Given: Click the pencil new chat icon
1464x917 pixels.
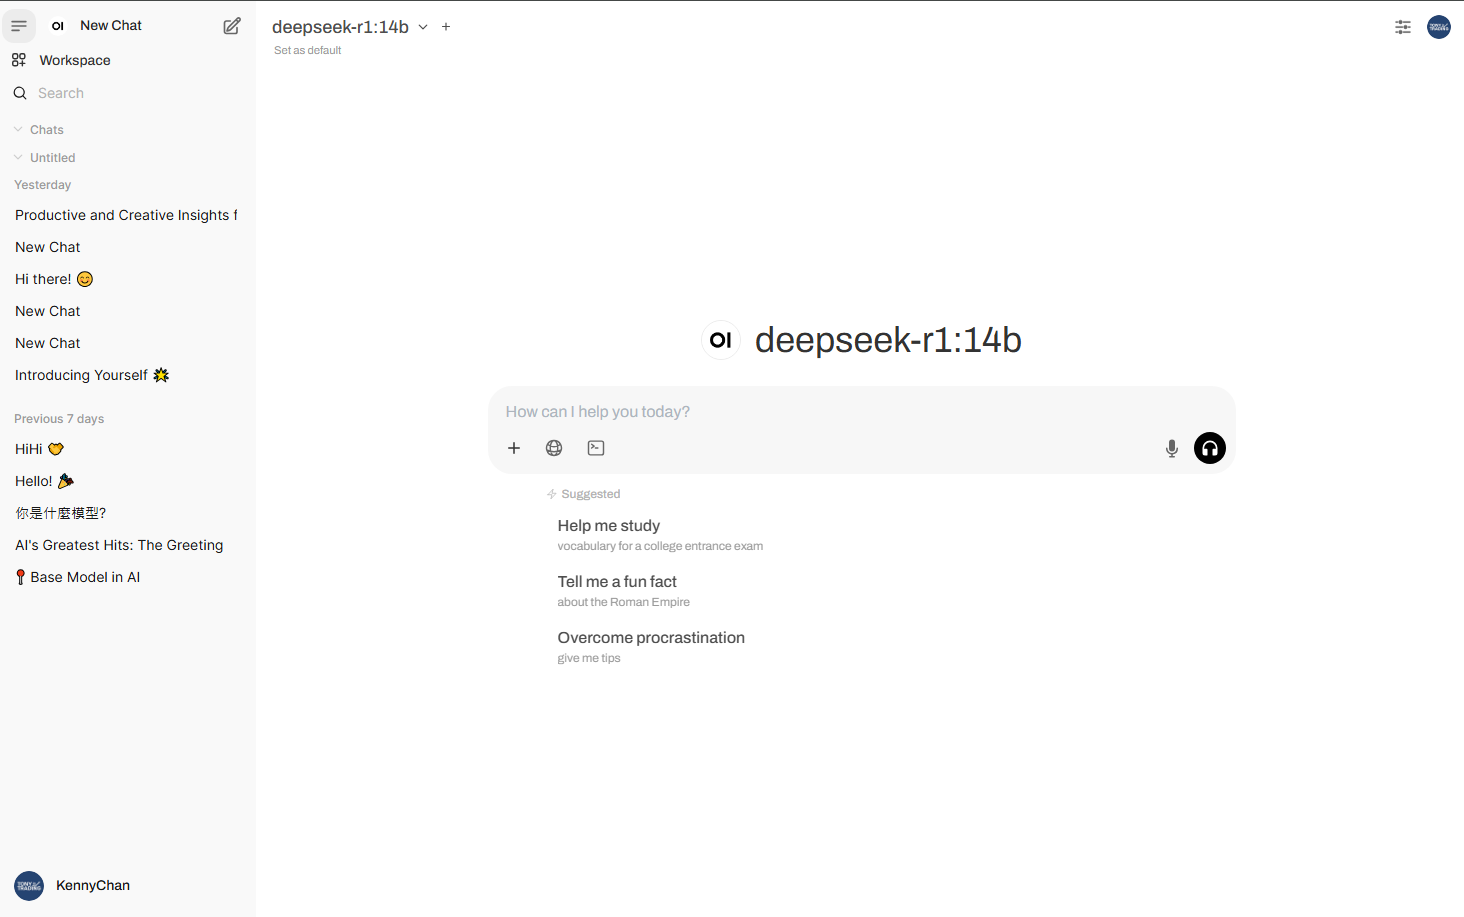Looking at the screenshot, I should tap(232, 26).
